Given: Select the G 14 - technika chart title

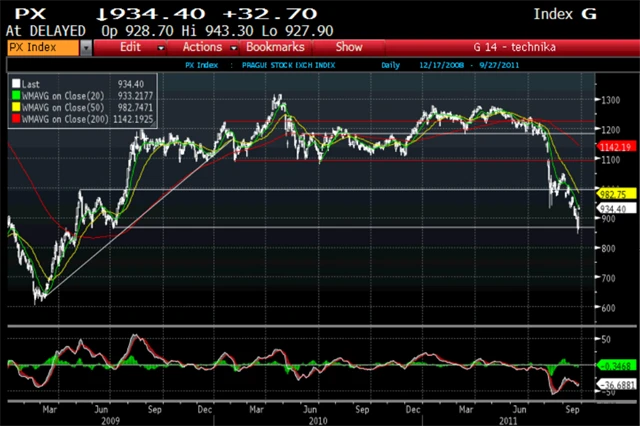Looking at the screenshot, I should tap(516, 47).
